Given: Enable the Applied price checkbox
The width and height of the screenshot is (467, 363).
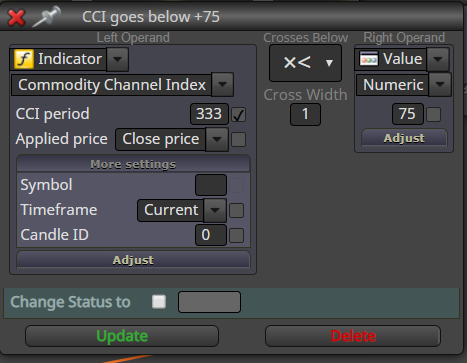Looking at the screenshot, I should tap(239, 139).
